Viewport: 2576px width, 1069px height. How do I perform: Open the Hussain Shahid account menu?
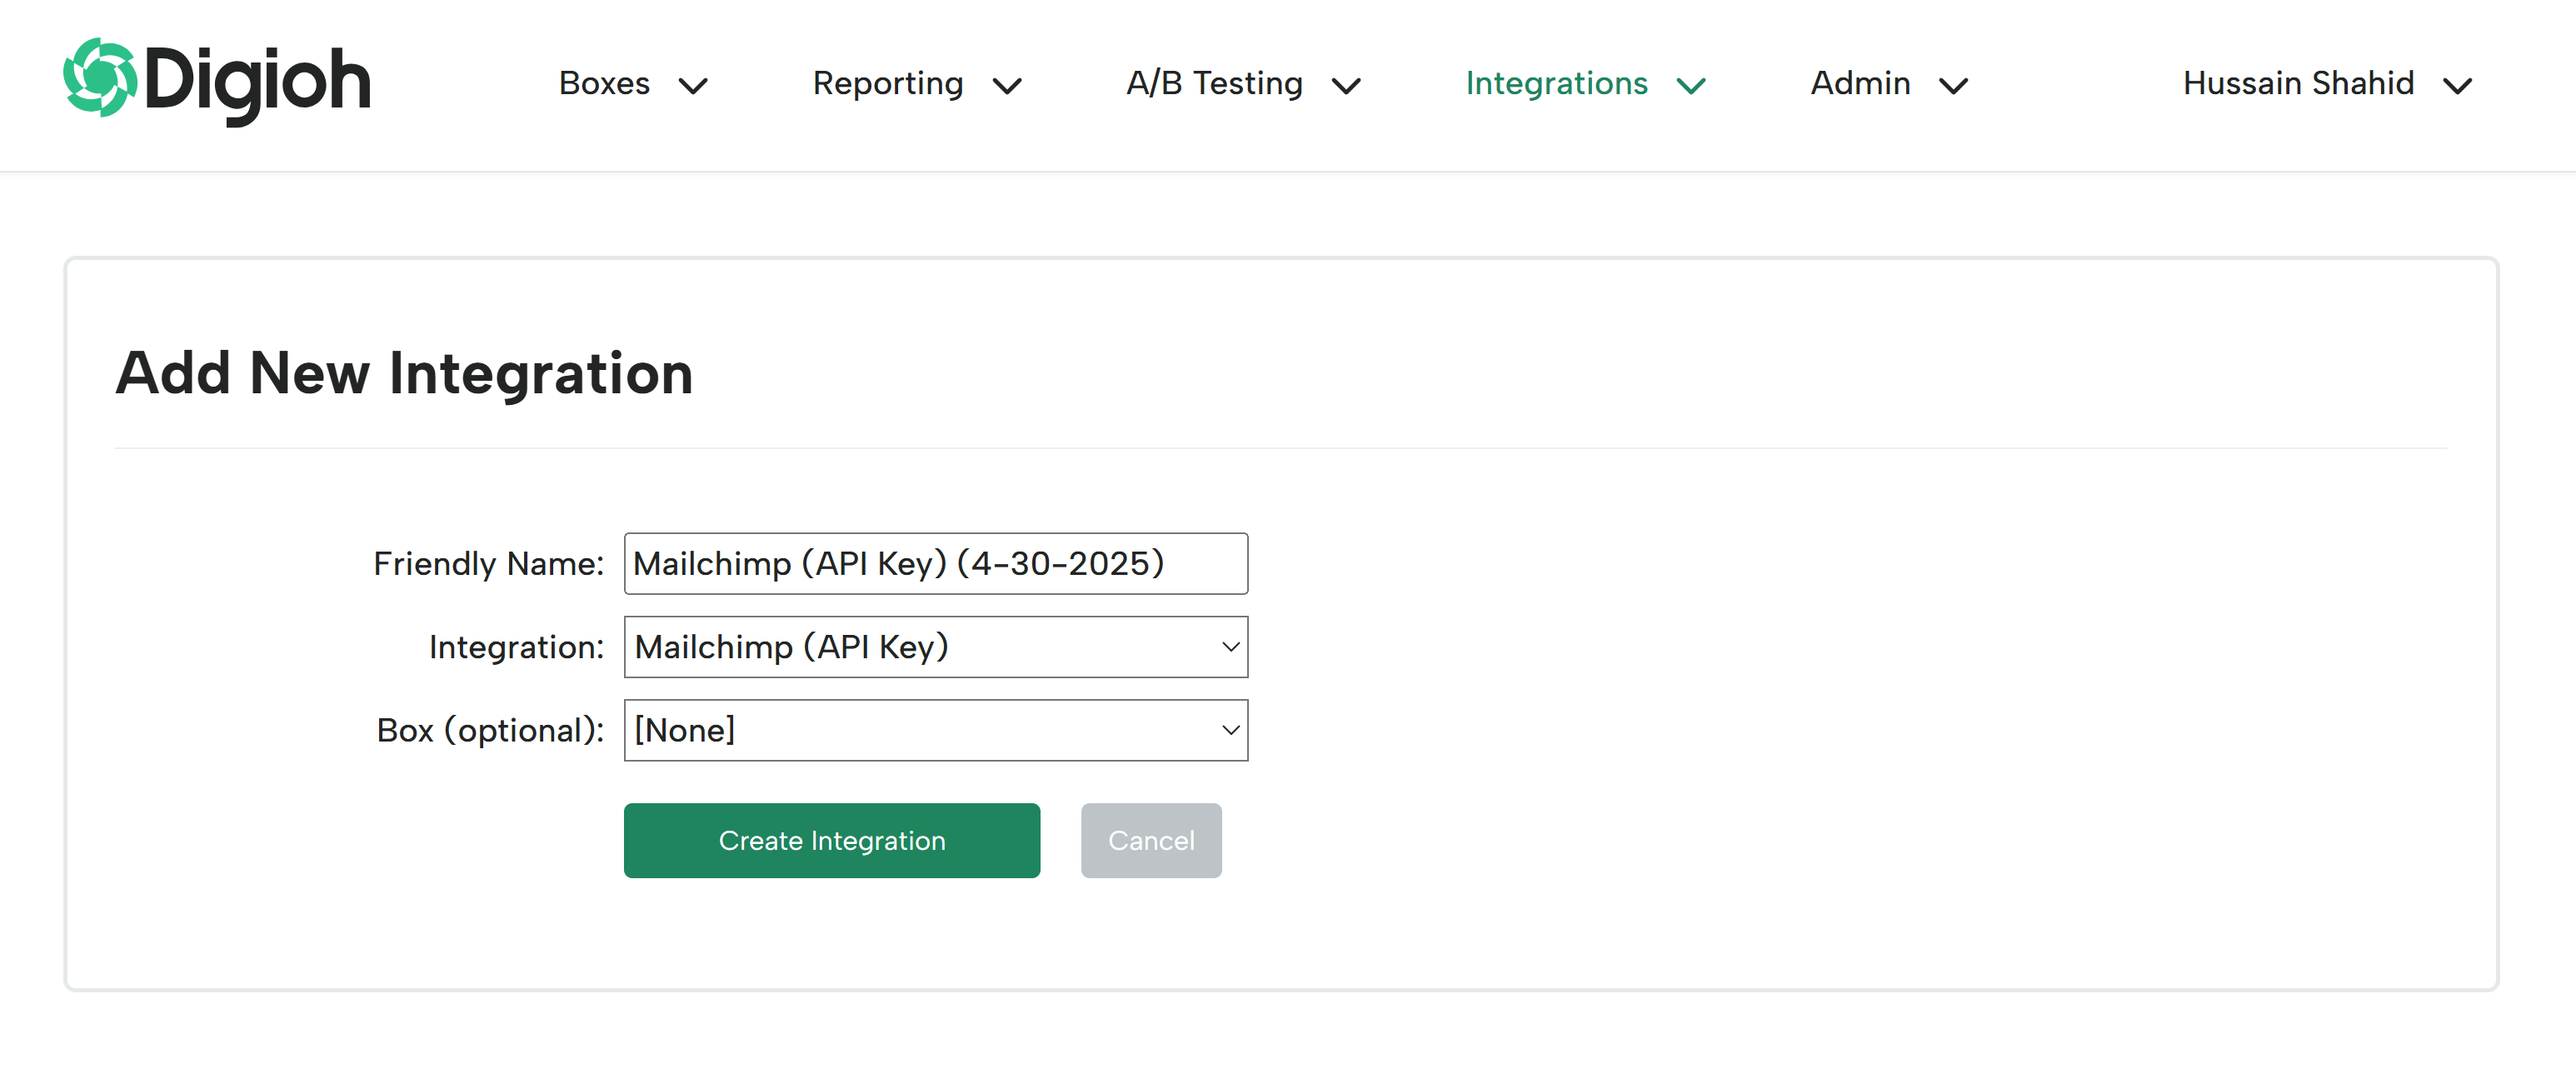(2298, 83)
